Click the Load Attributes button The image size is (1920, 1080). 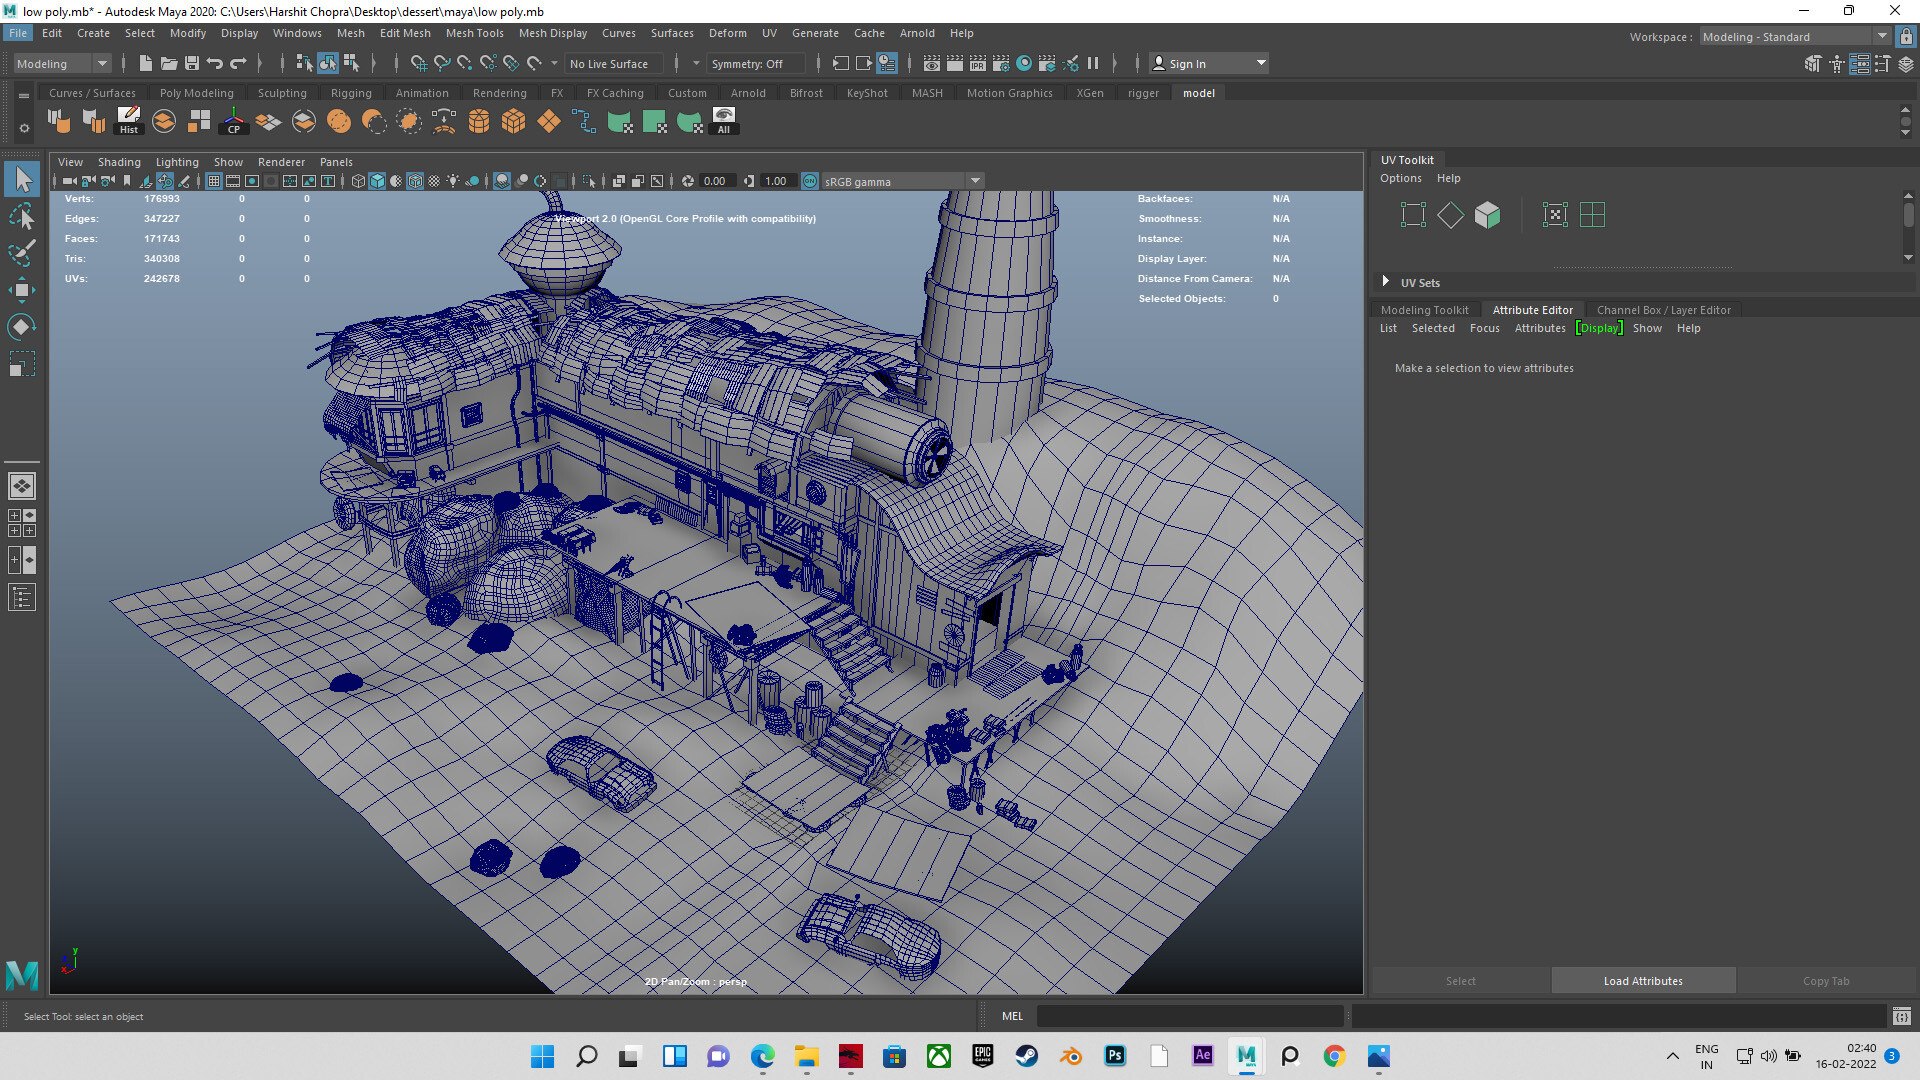pos(1643,981)
